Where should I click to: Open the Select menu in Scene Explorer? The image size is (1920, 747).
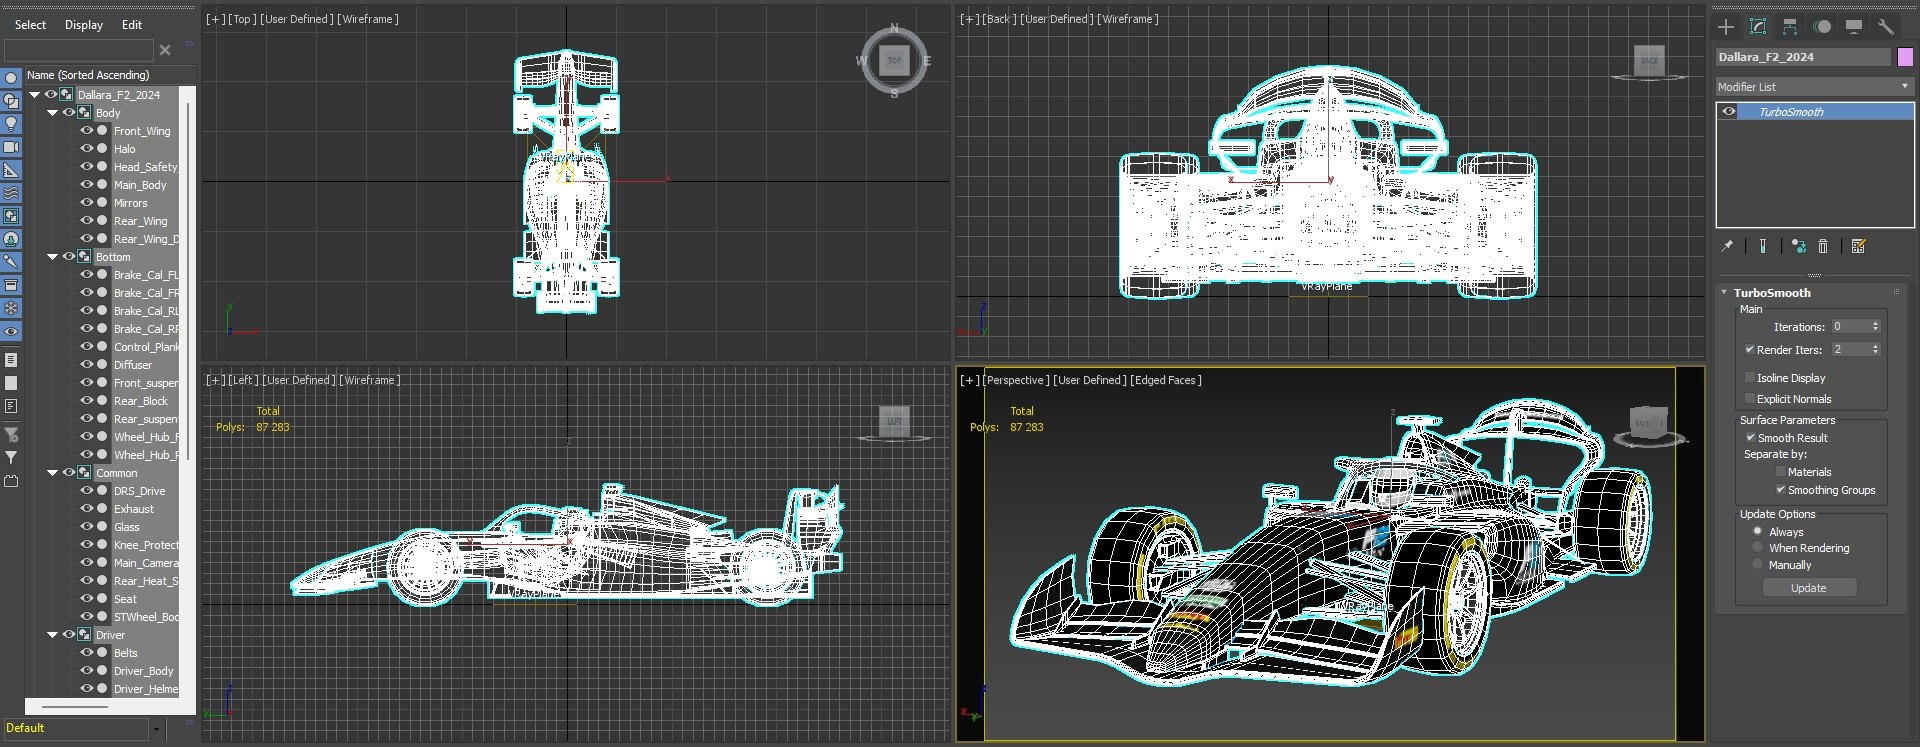[30, 25]
